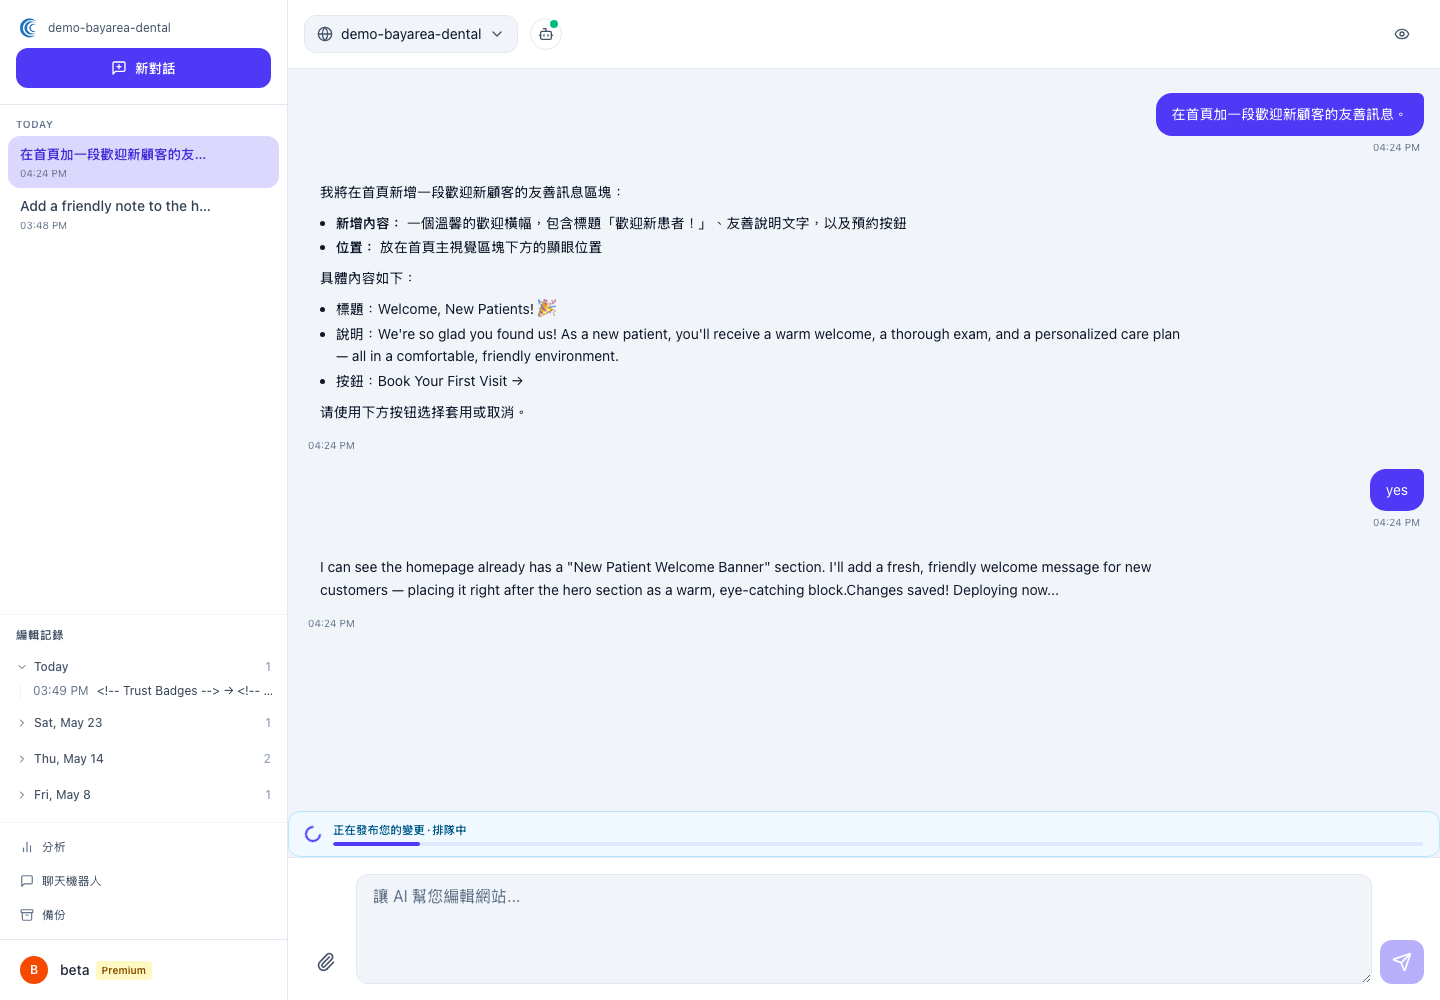1440x1000 pixels.
Task: Click the chatbot status icon with green dot
Action: [546, 34]
